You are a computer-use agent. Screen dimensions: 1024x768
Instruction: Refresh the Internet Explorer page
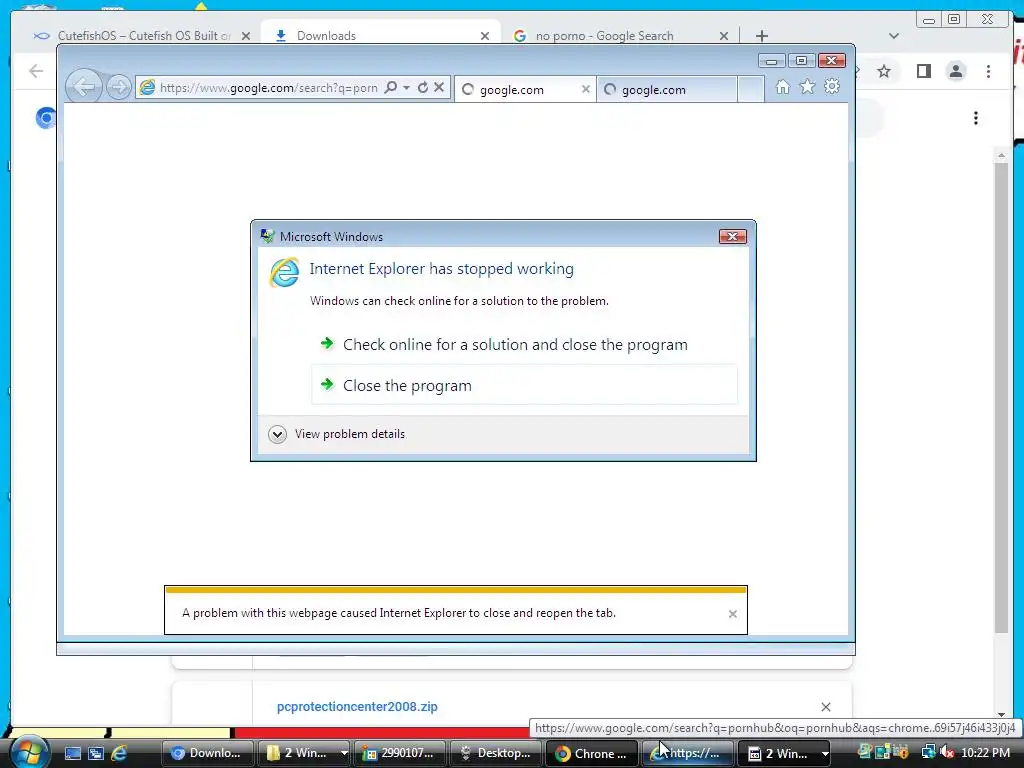(423, 88)
